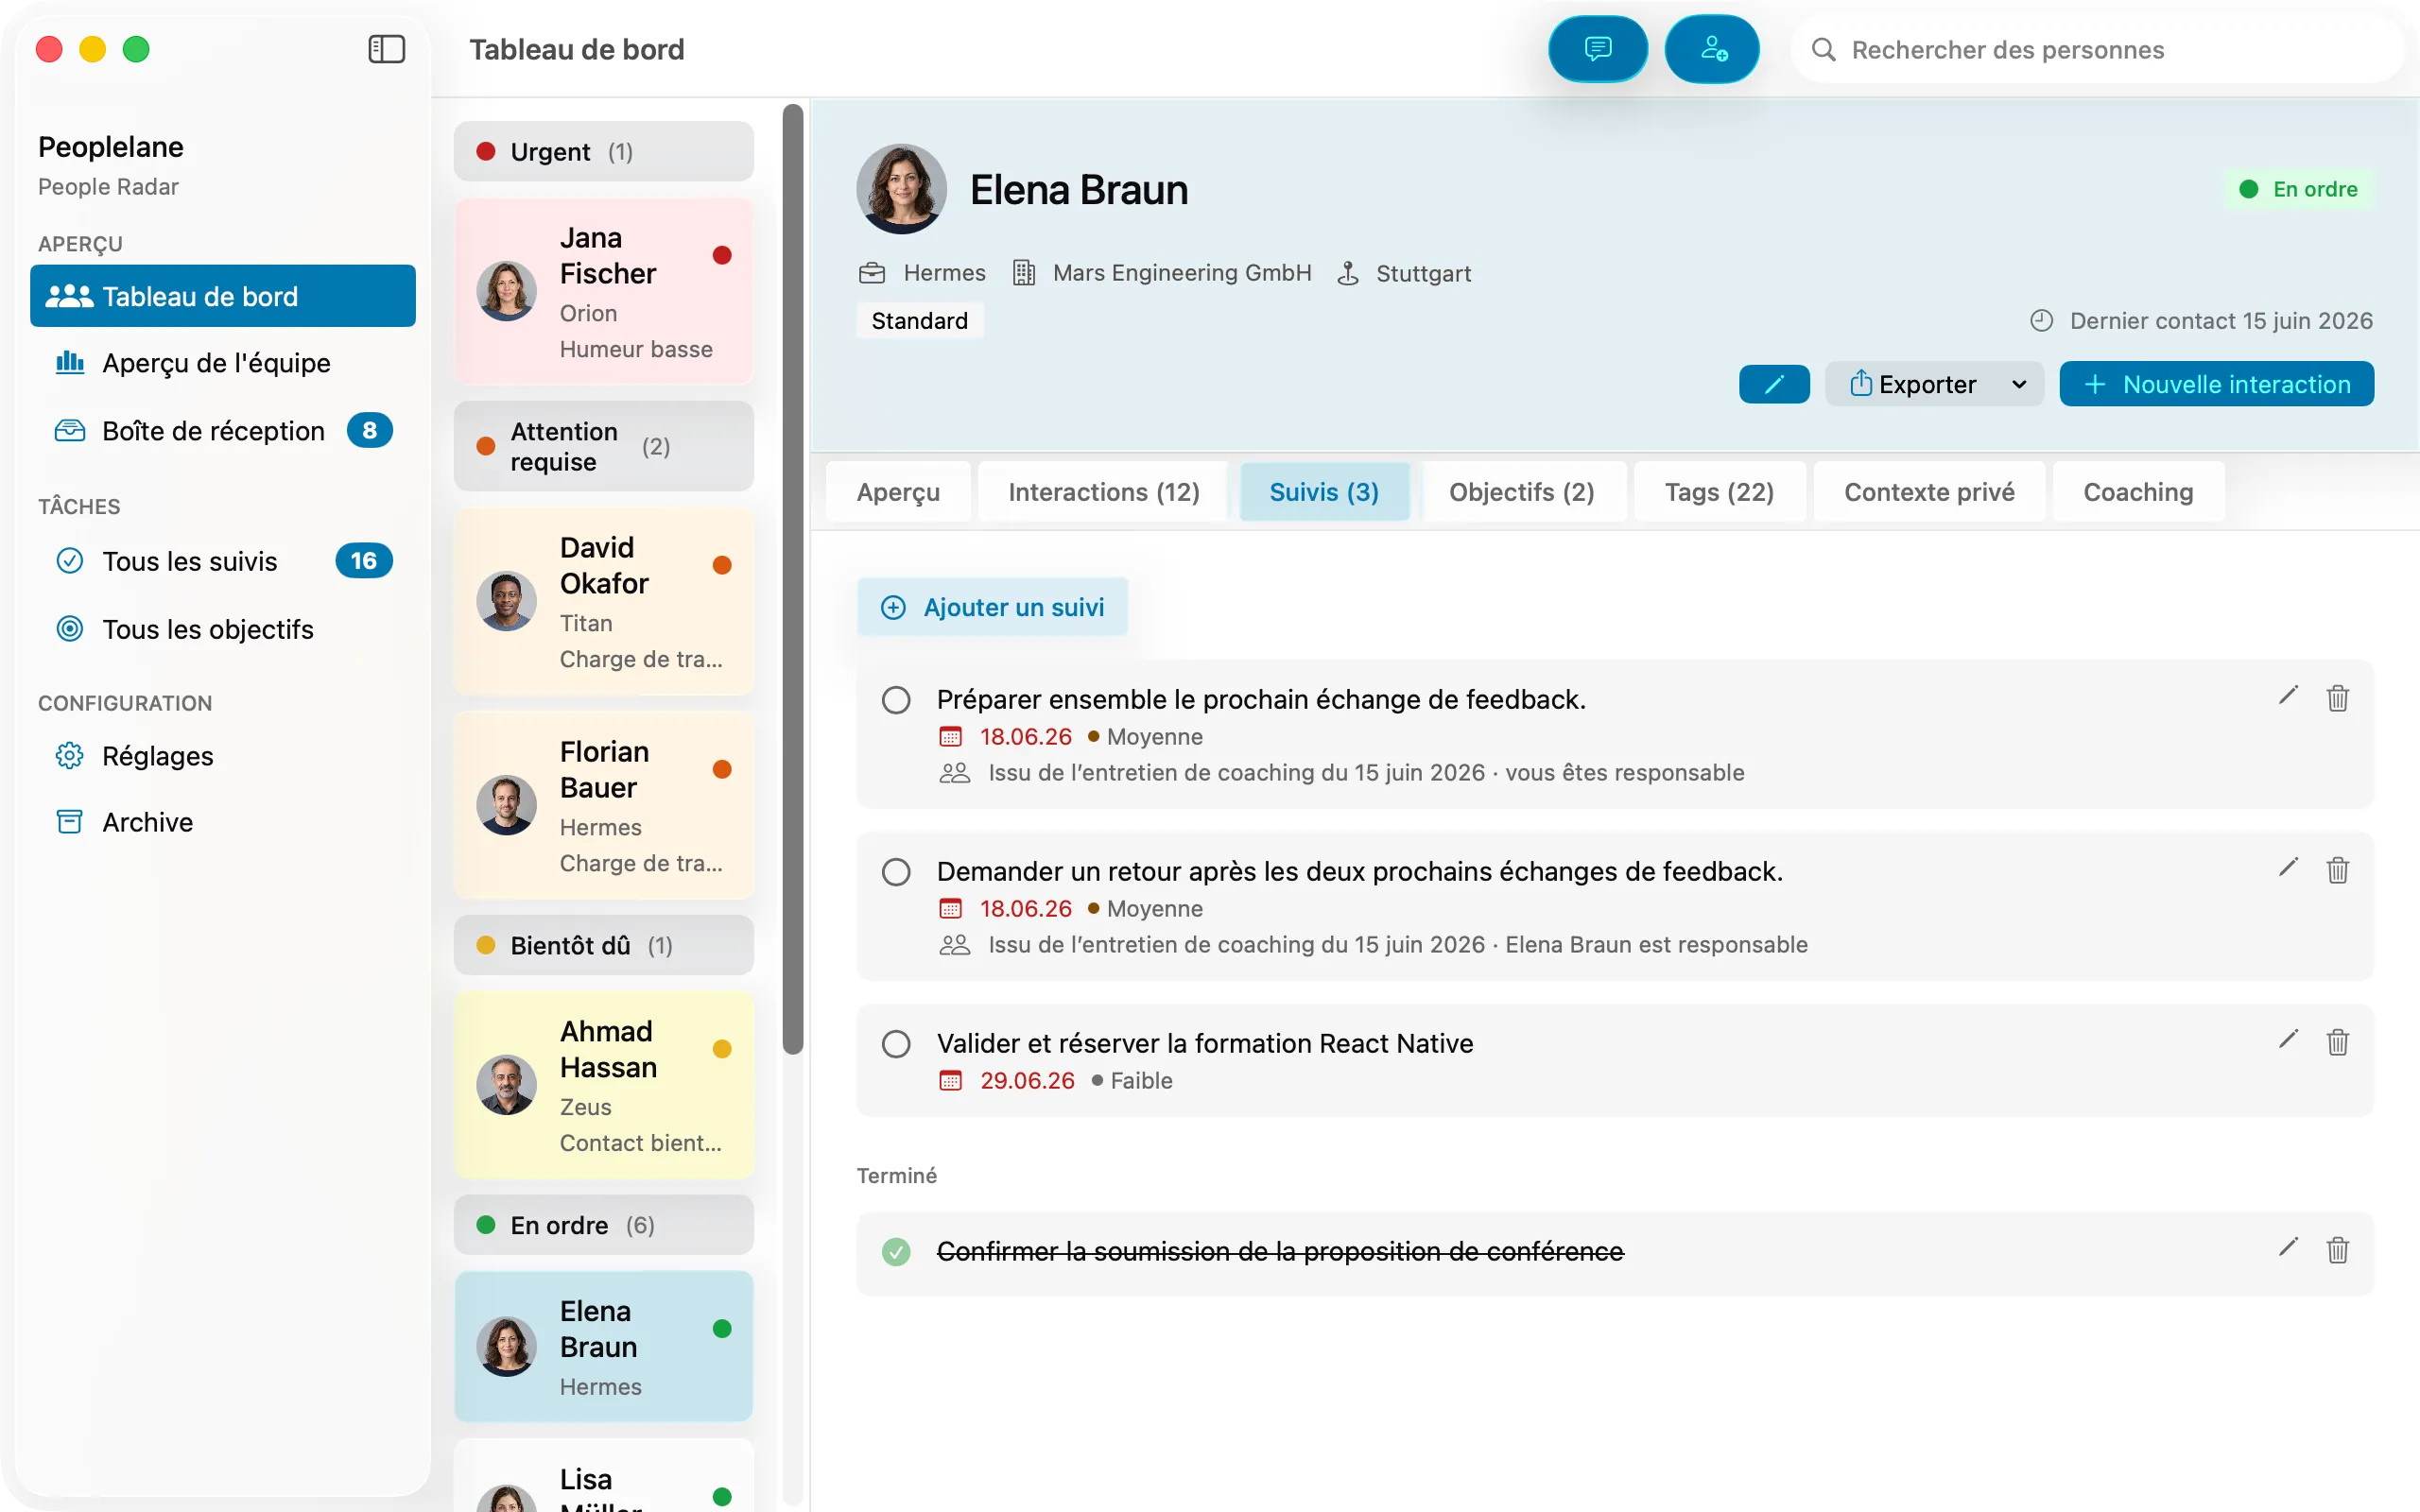The image size is (2420, 1512).
Task: Delete the React Native formation follow-up
Action: click(2337, 1042)
